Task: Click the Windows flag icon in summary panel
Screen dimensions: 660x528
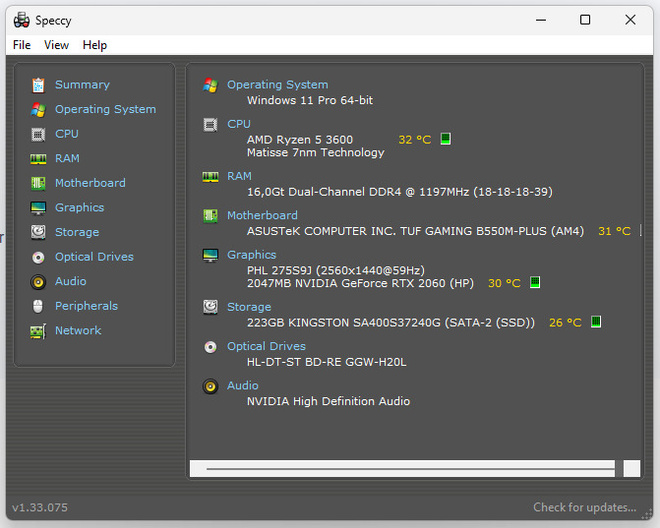Action: pos(210,85)
